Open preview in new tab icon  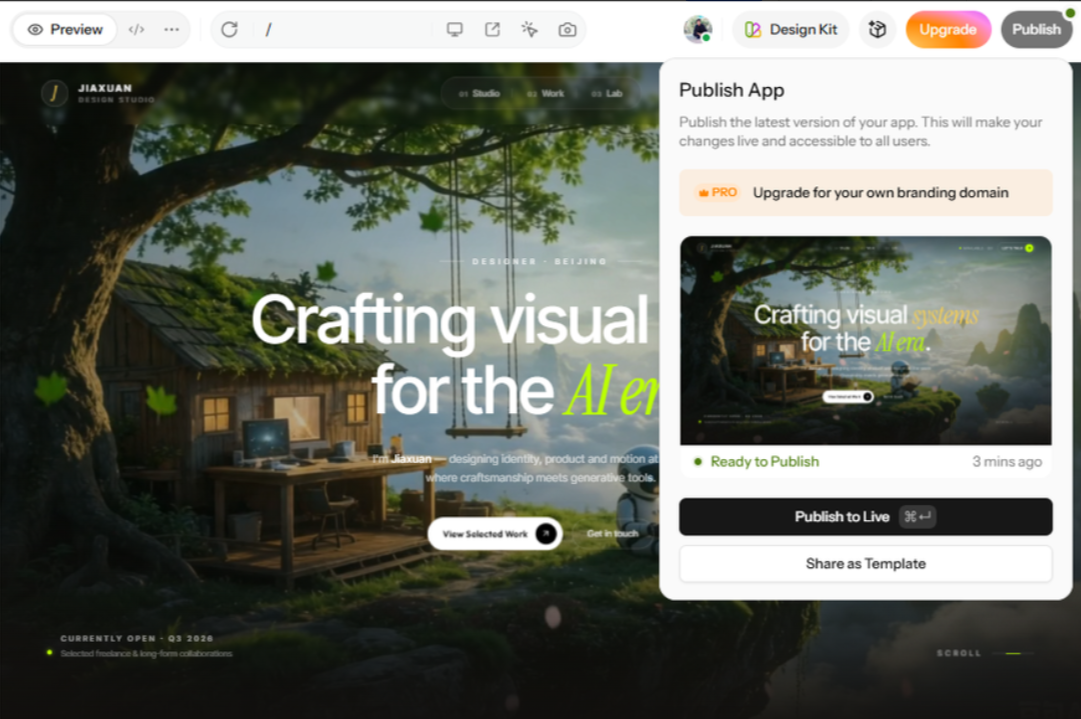[x=492, y=30]
